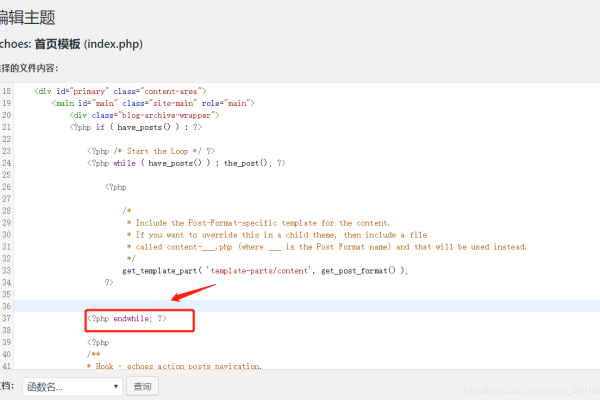Image resolution: width=600 pixels, height=400 pixels.
Task: Place cursor in empty line 36
Action: click(x=300, y=306)
